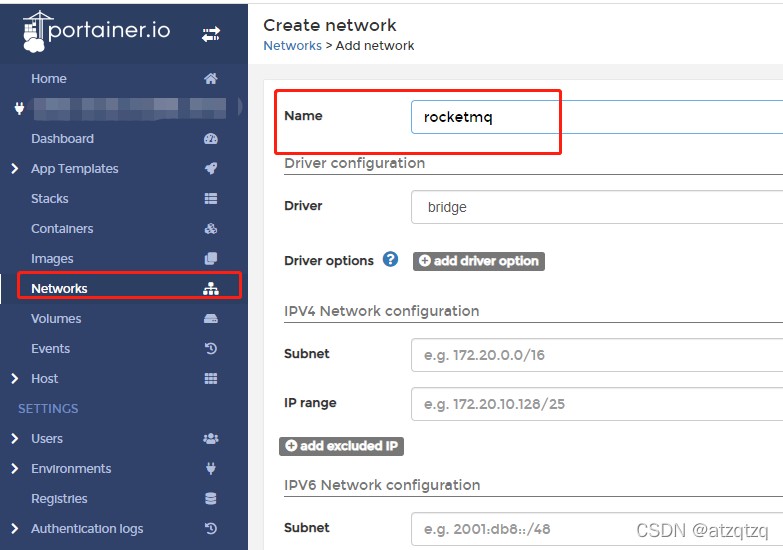783x550 pixels.
Task: Click the IPV6 Network configuration heading
Action: coord(382,485)
